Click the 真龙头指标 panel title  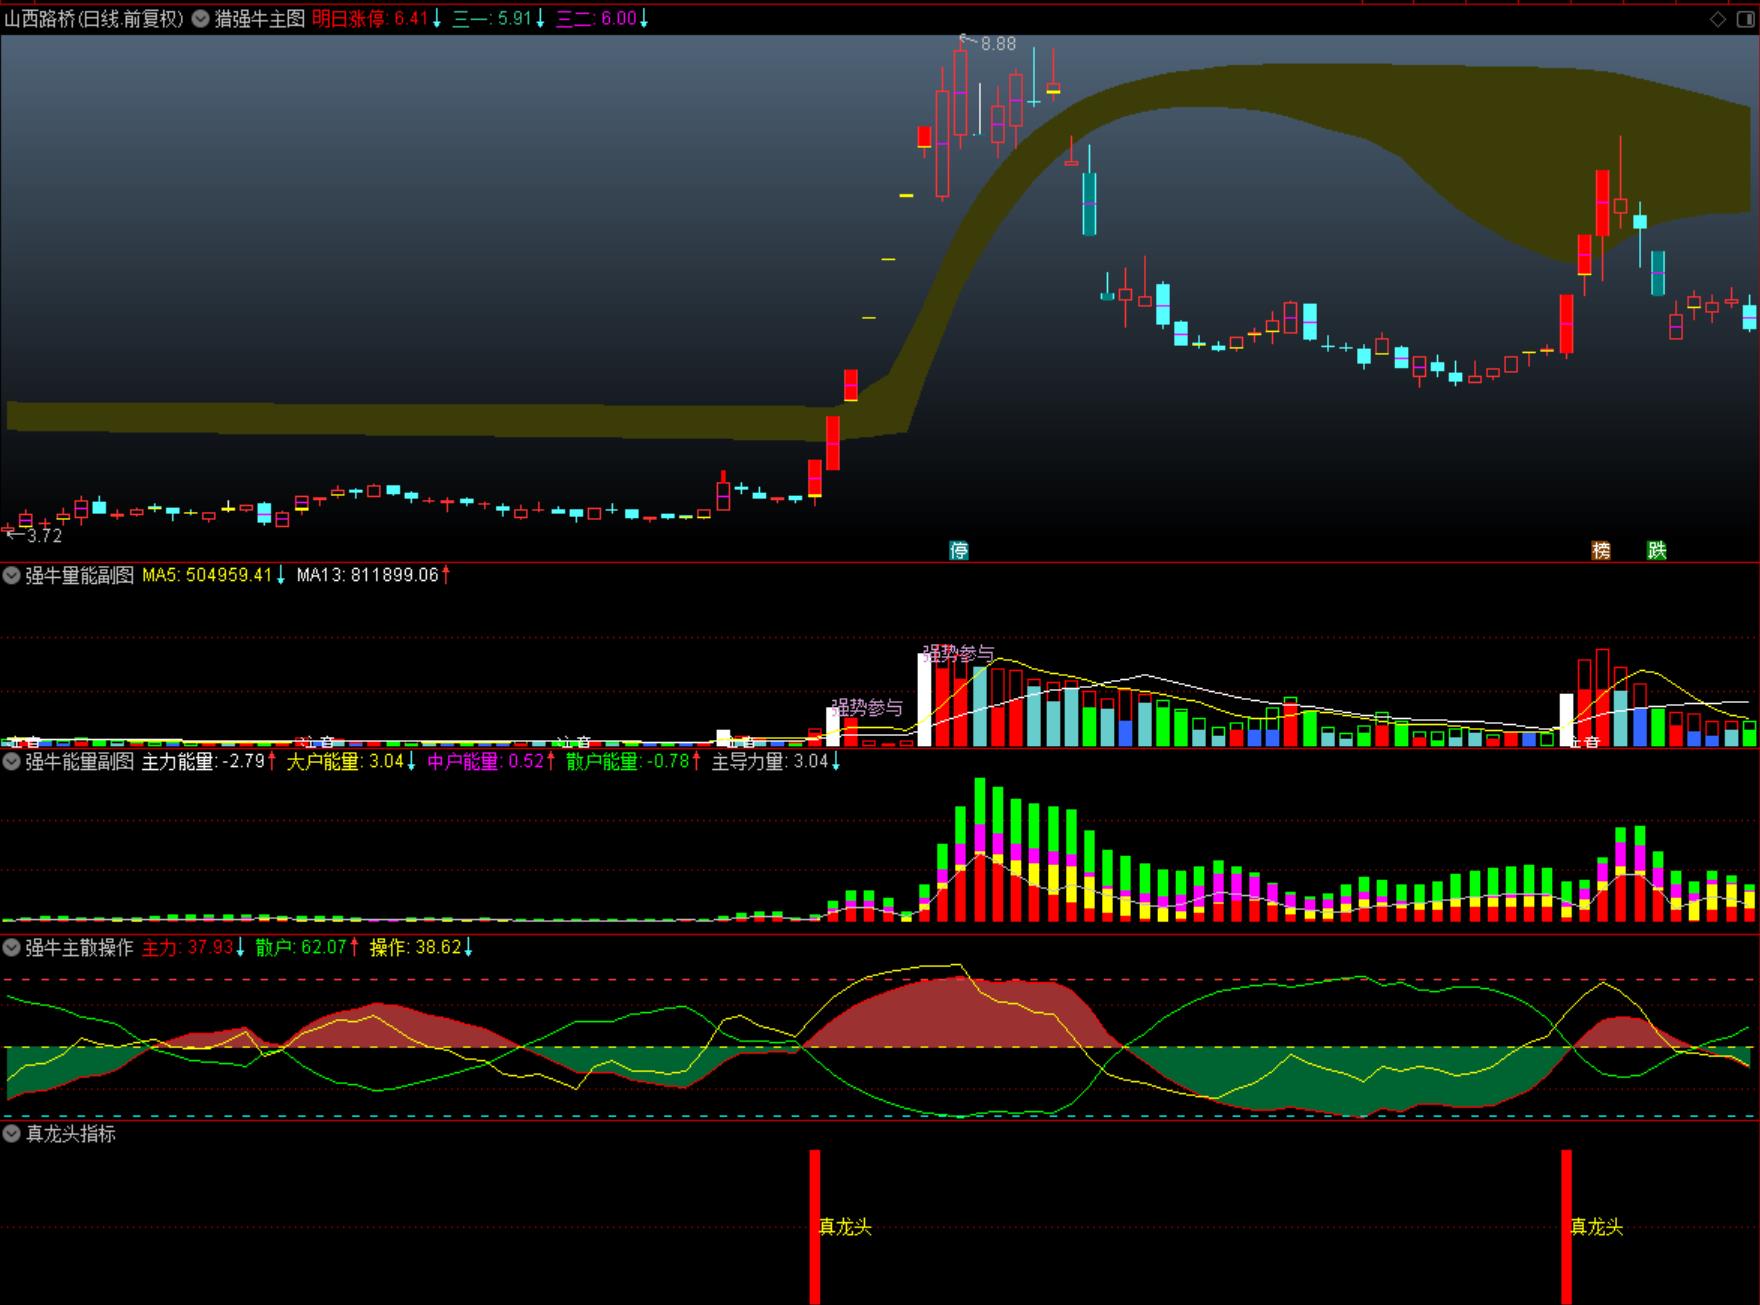pyautogui.click(x=70, y=1134)
